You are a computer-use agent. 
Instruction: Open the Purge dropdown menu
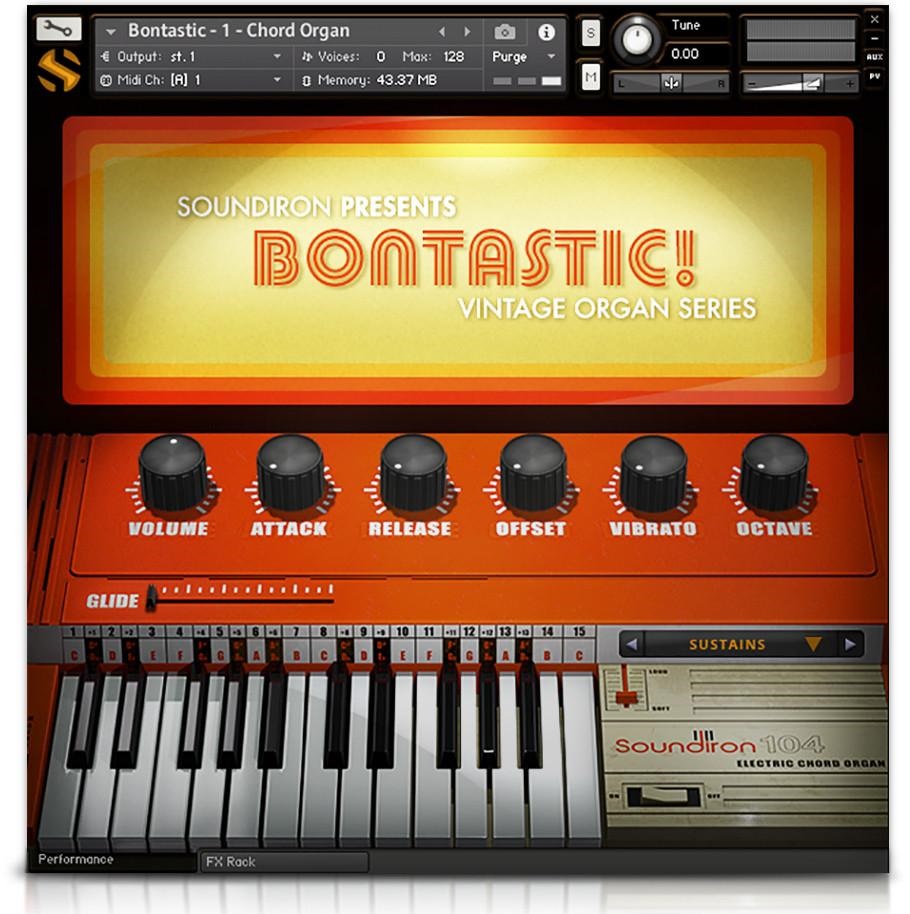[551, 57]
